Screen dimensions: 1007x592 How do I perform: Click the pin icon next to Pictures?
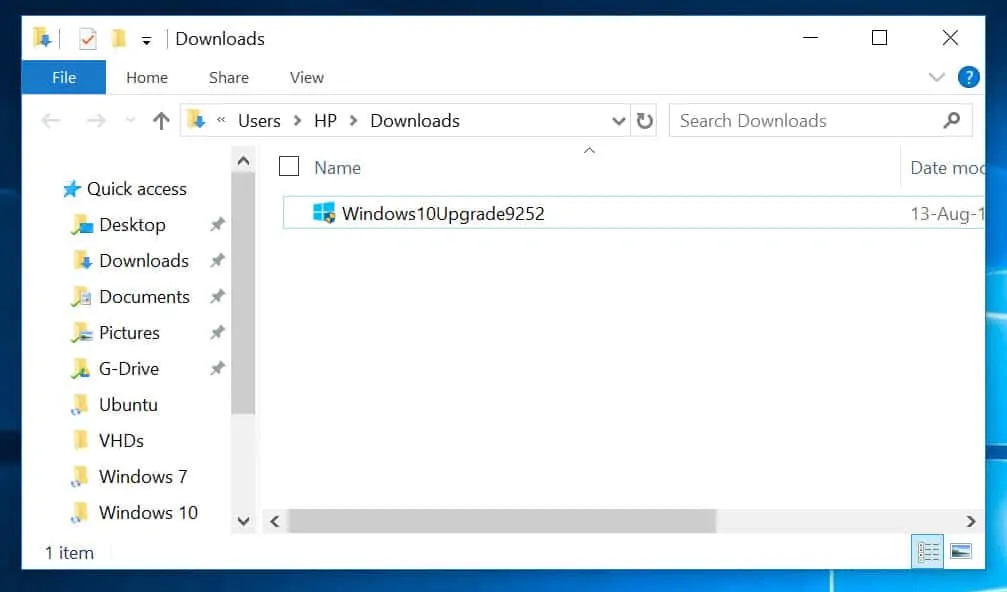tap(218, 332)
